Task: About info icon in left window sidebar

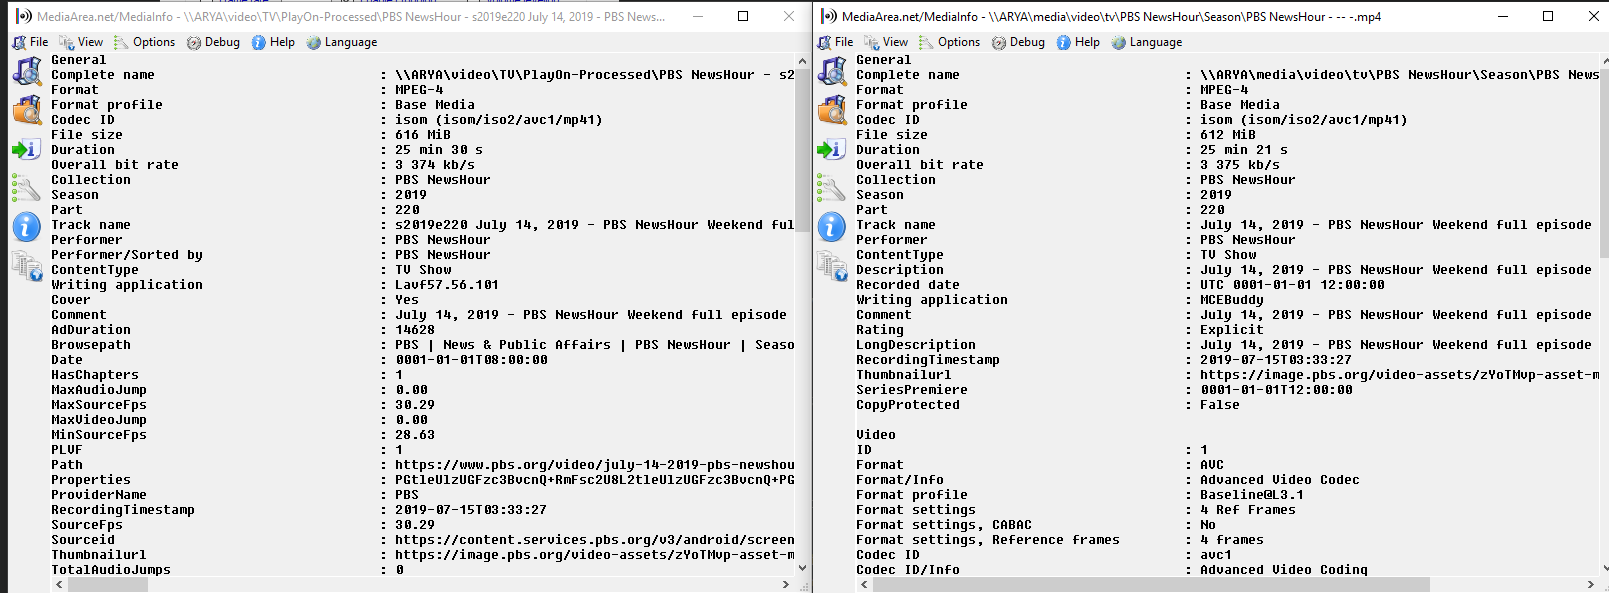Action: [26, 227]
